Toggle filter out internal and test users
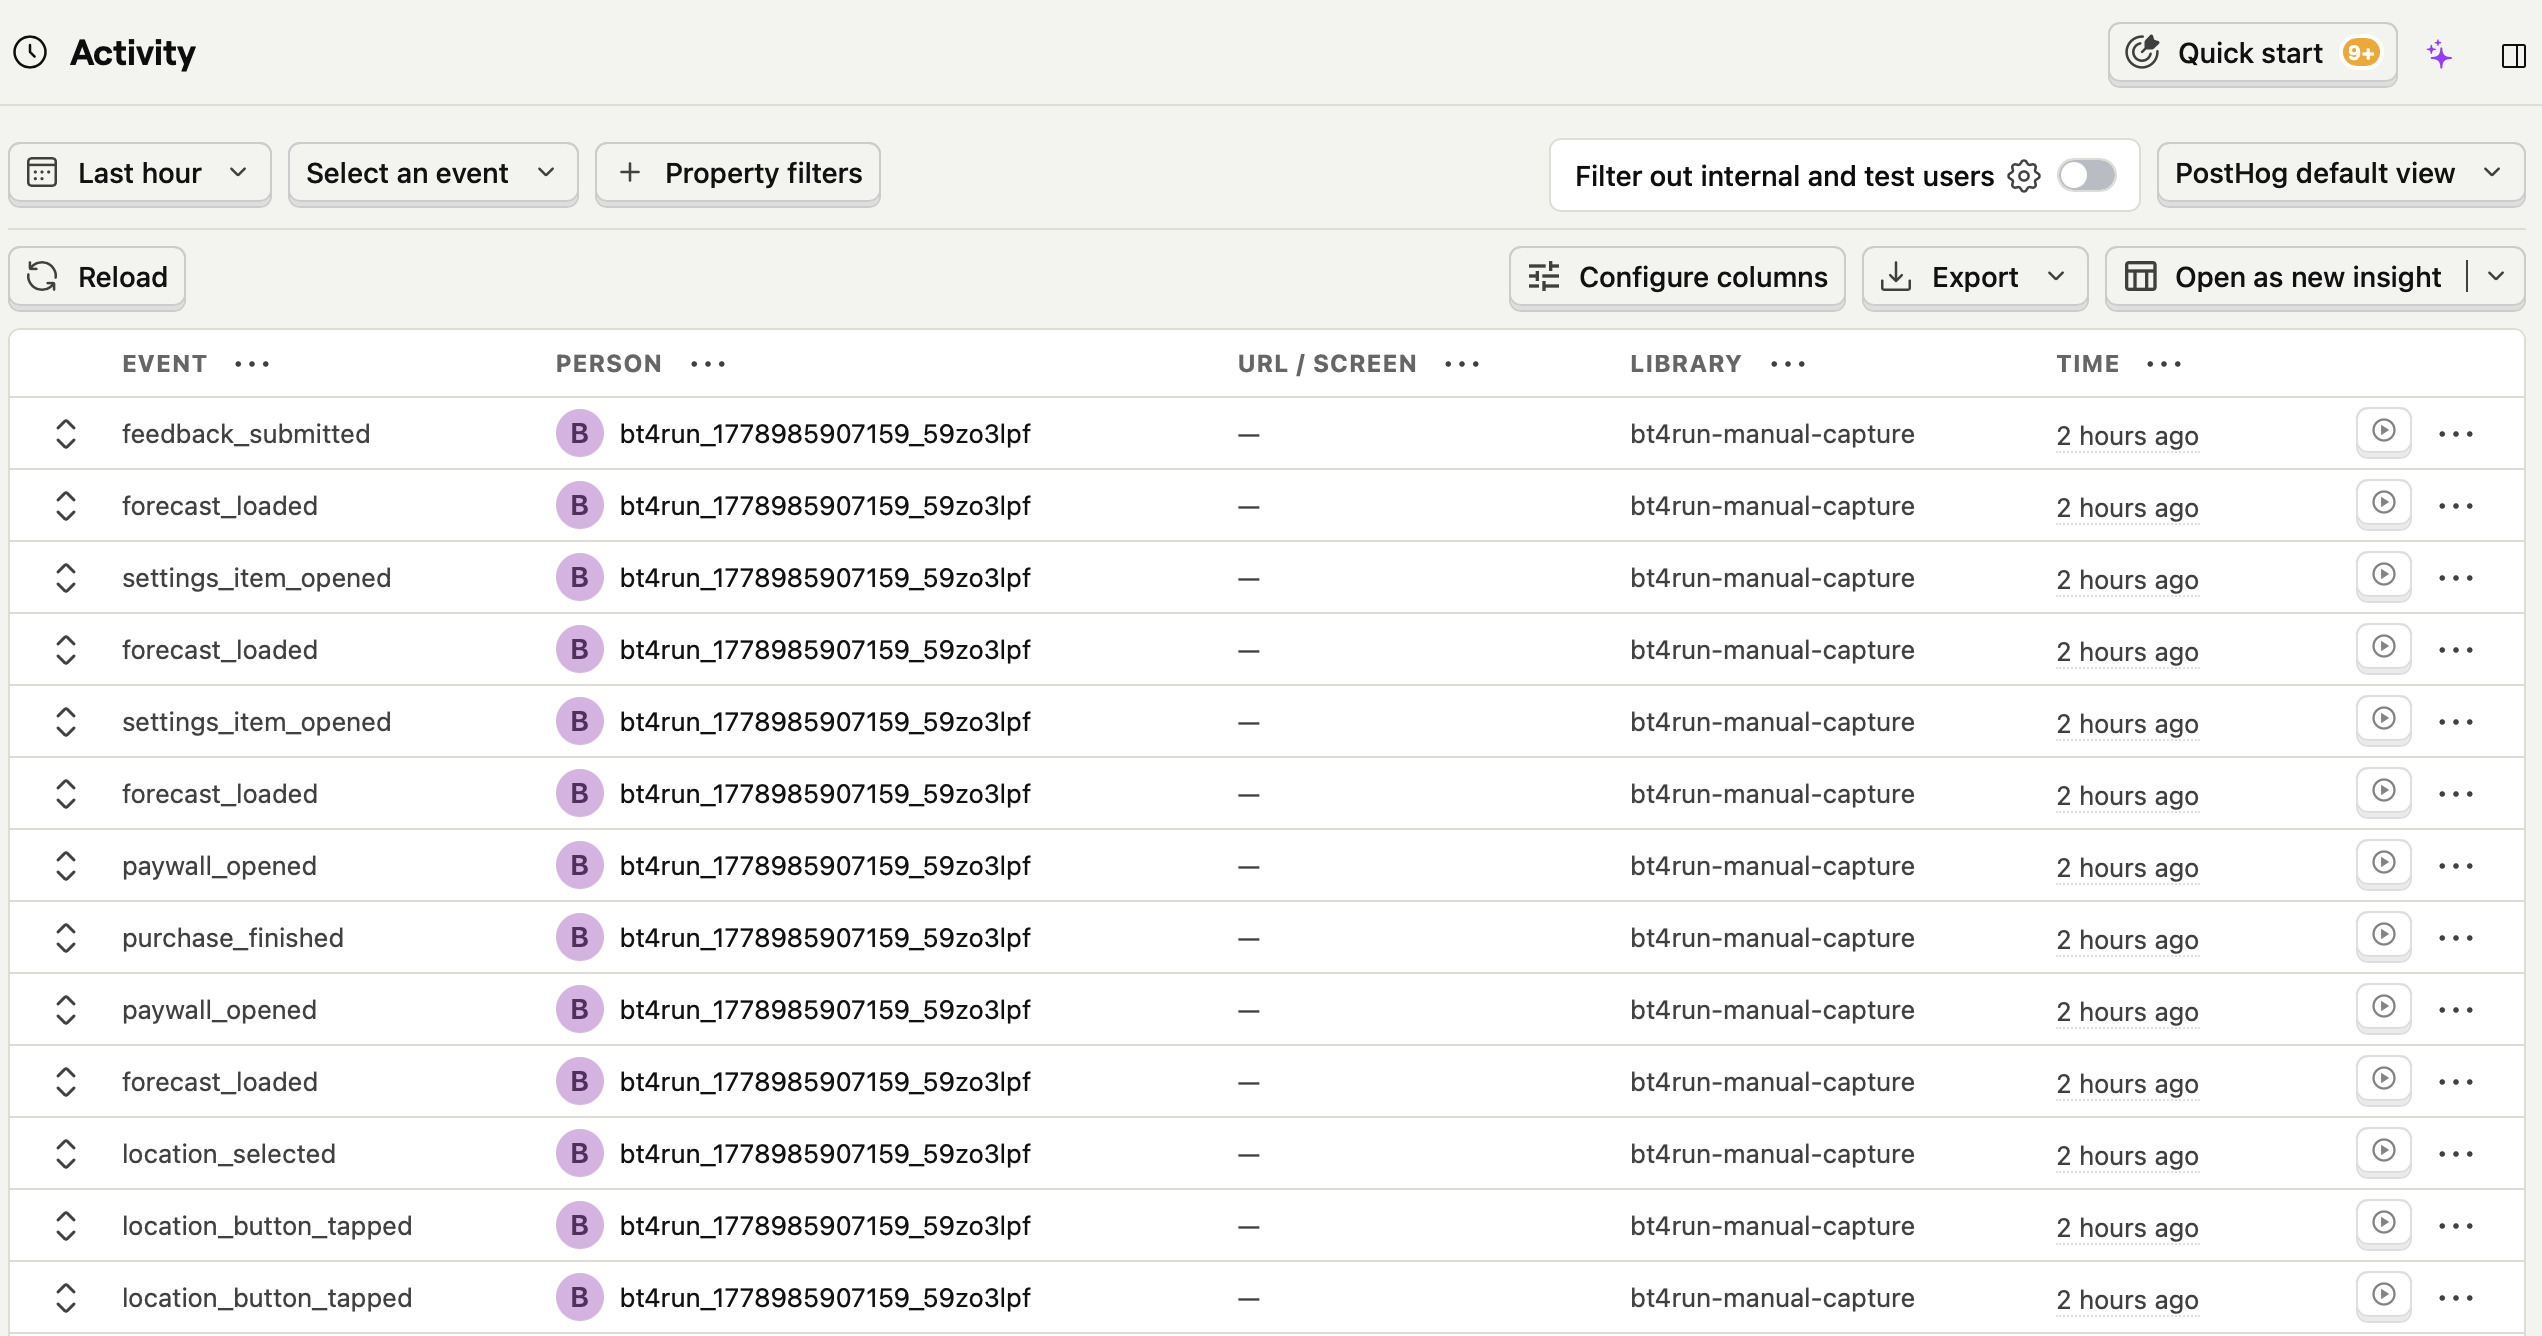 point(2087,175)
